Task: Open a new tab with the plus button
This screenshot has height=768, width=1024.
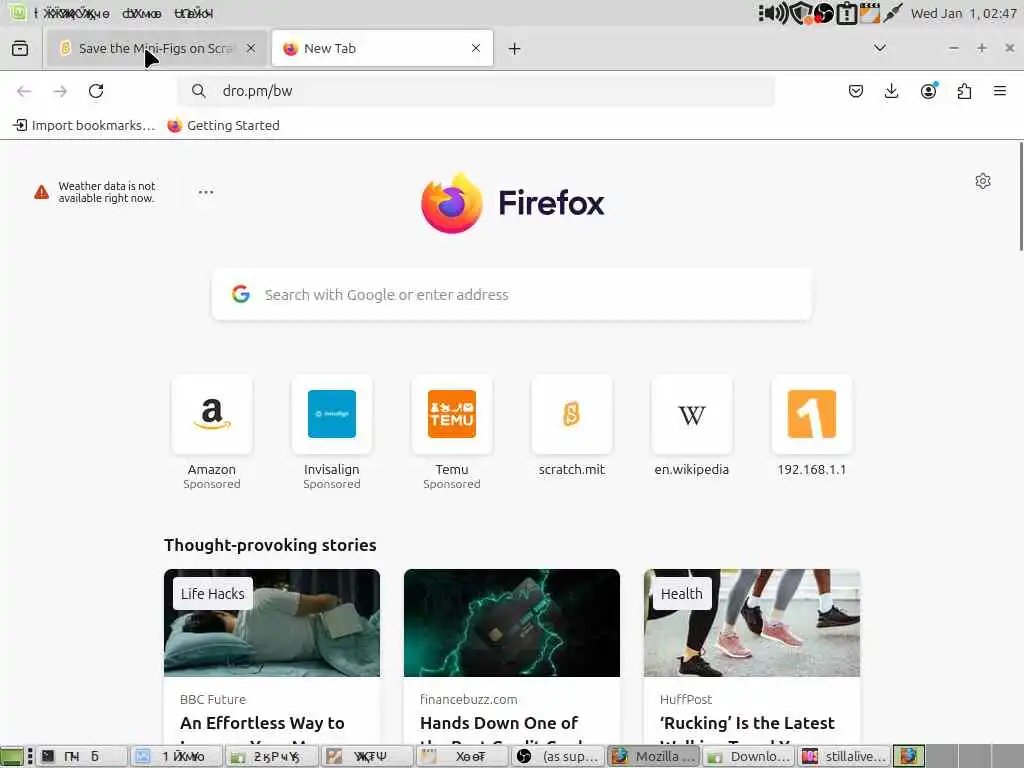Action: pyautogui.click(x=515, y=48)
